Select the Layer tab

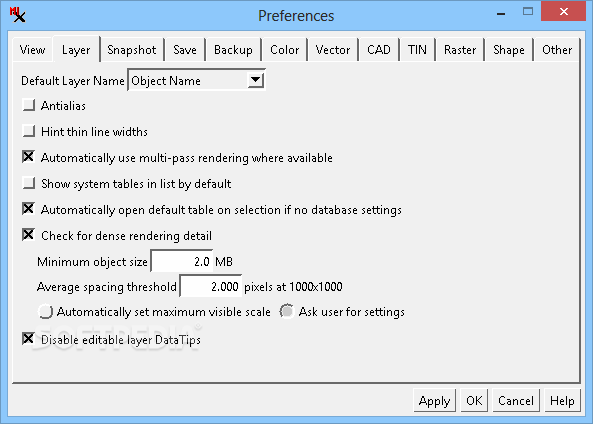click(76, 50)
